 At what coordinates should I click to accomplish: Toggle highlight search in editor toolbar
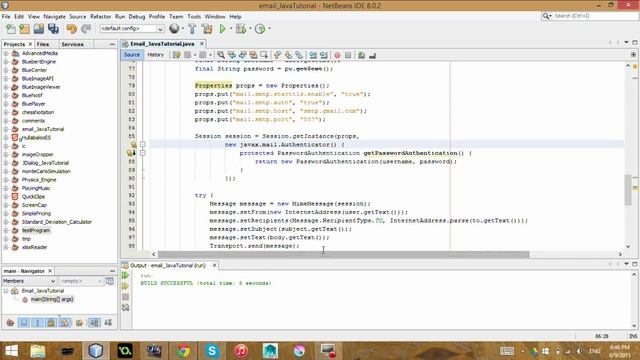(253, 55)
